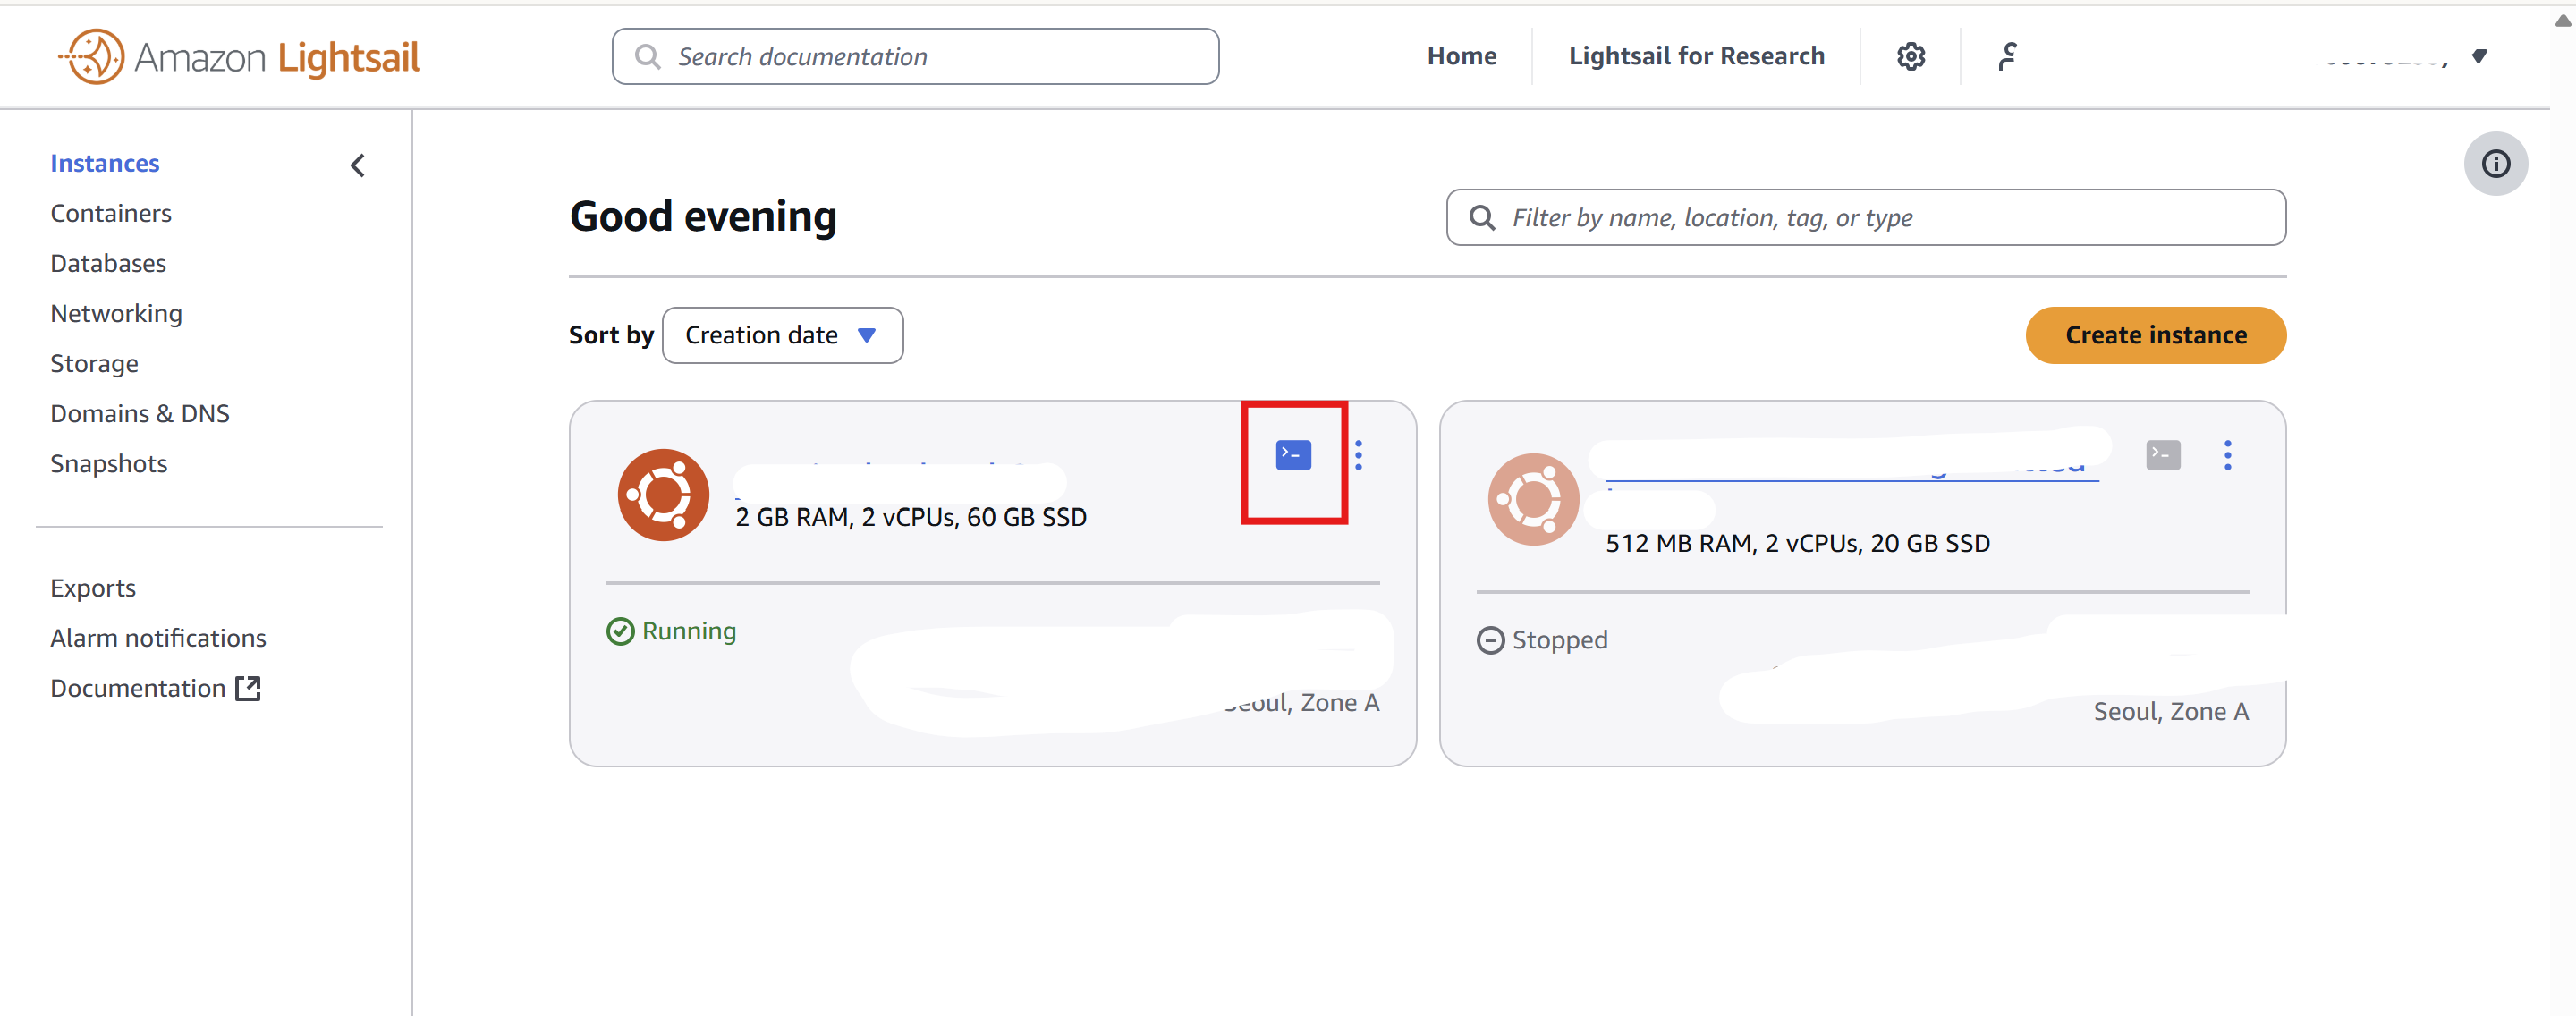
Task: Click the '512 MB RAM, 2 vCPUs, 20 GB SSD' text
Action: (x=1797, y=543)
